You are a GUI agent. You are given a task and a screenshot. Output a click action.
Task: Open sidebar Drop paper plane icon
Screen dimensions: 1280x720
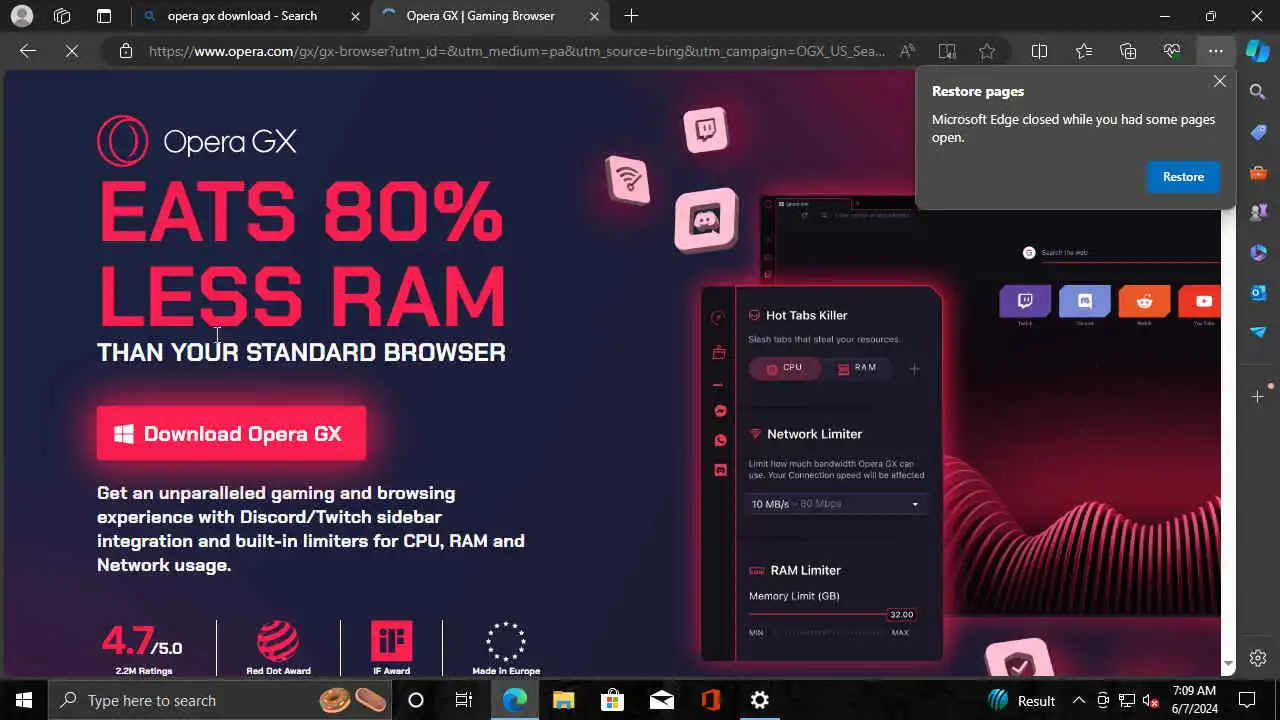[x=1258, y=332]
